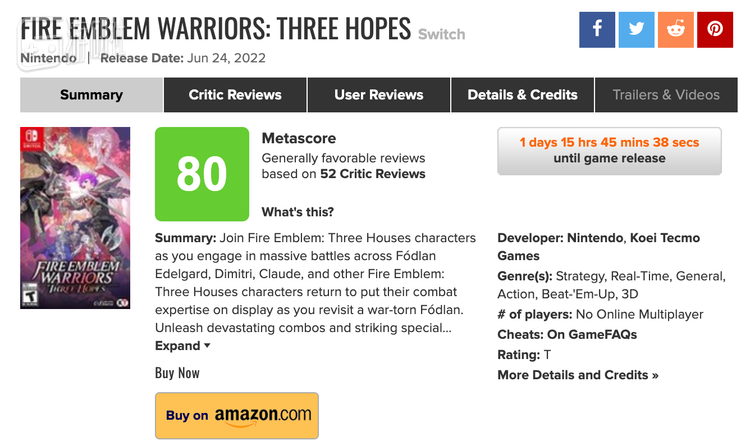Open the User Reviews tab
This screenshot has width=750, height=445.
(378, 95)
